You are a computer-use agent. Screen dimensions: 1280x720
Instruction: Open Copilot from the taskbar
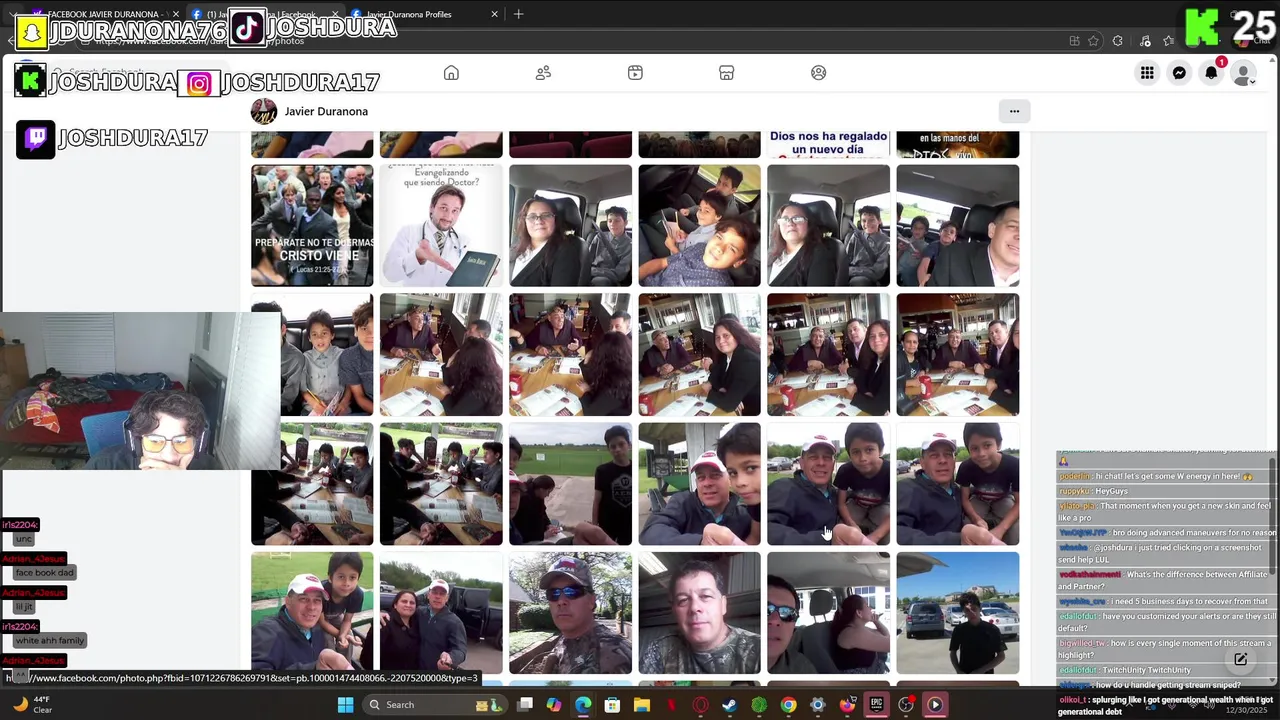(x=554, y=705)
